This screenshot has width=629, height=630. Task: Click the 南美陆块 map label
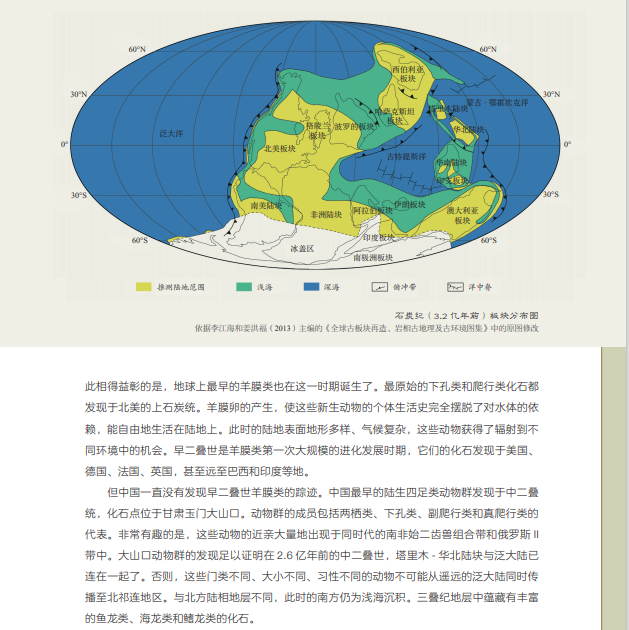(266, 206)
